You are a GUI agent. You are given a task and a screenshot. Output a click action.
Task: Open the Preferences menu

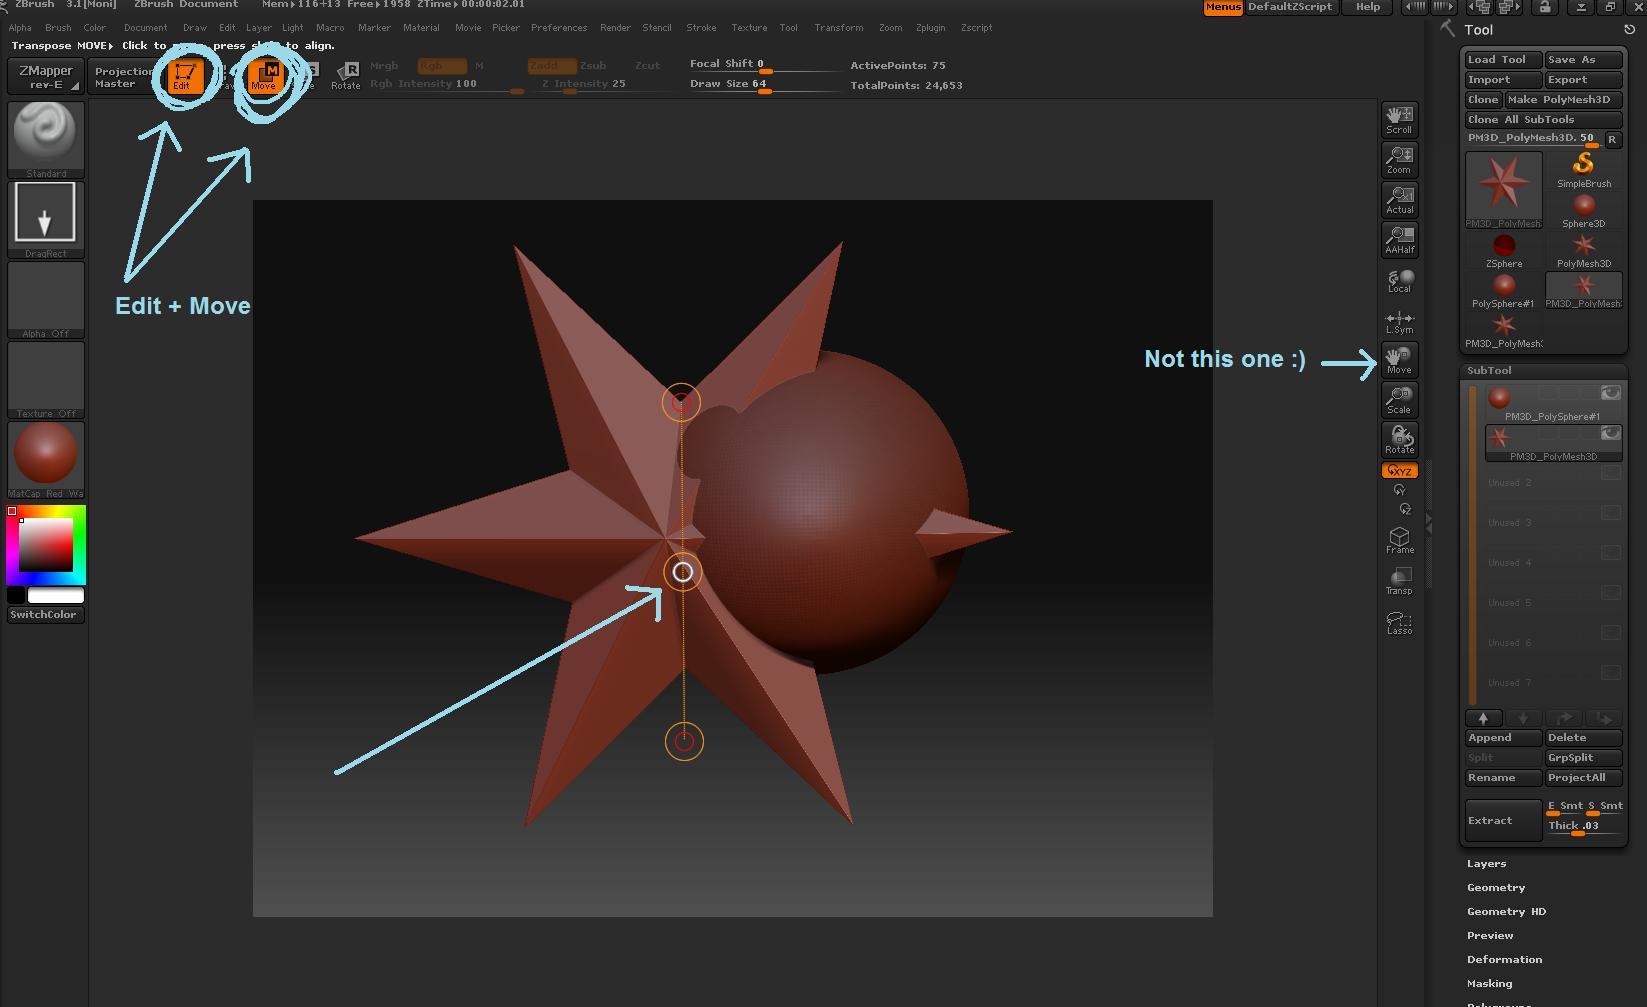pyautogui.click(x=559, y=28)
